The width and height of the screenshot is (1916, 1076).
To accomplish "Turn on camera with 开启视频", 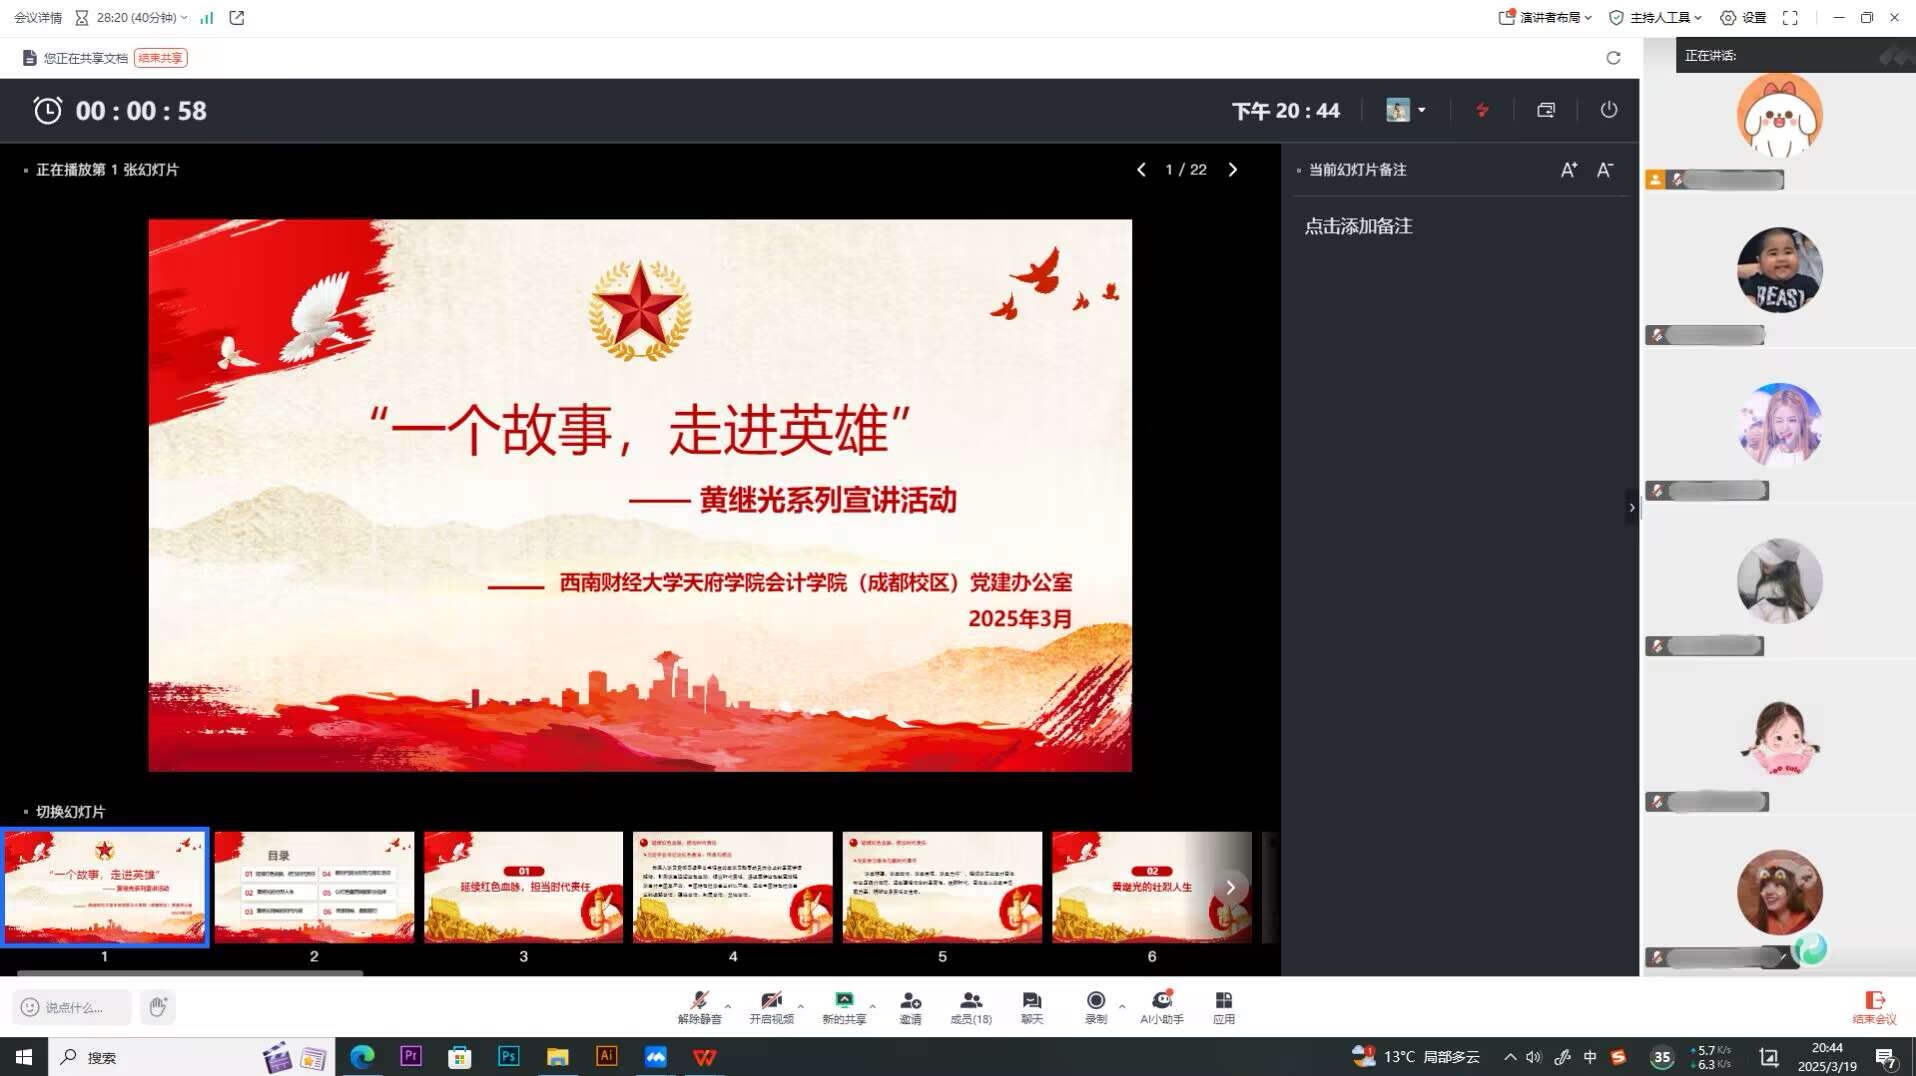I will point(771,1006).
